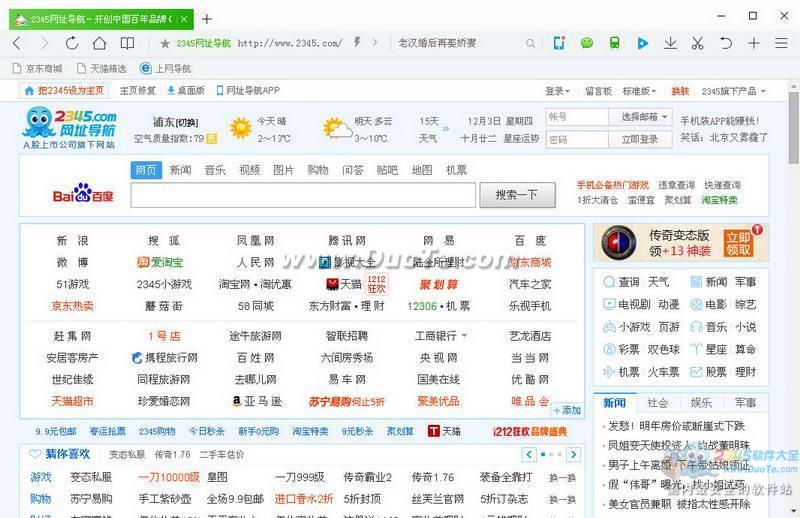The width and height of the screenshot is (800, 518).
Task: Open the 京东商城 bookmark
Action: pyautogui.click(x=37, y=68)
